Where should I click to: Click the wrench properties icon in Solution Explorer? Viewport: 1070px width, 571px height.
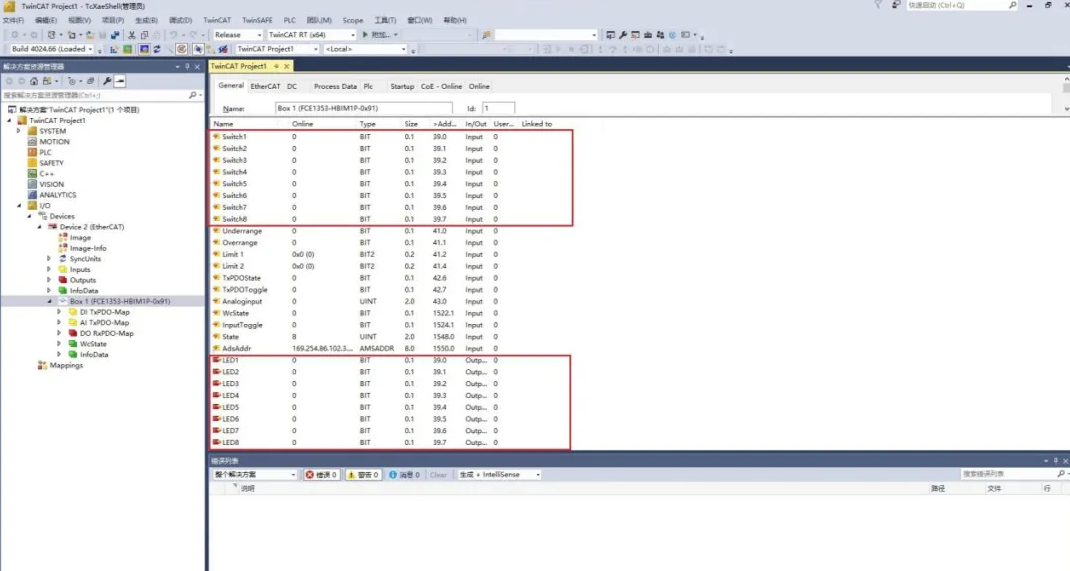(106, 81)
